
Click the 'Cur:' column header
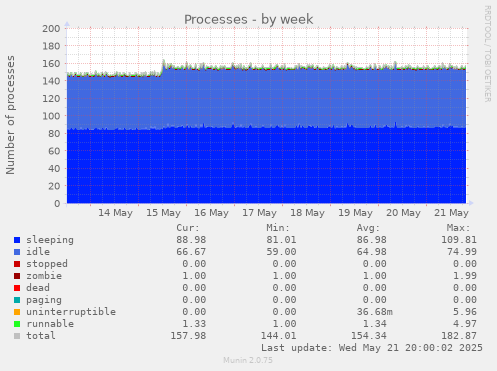pyautogui.click(x=188, y=228)
